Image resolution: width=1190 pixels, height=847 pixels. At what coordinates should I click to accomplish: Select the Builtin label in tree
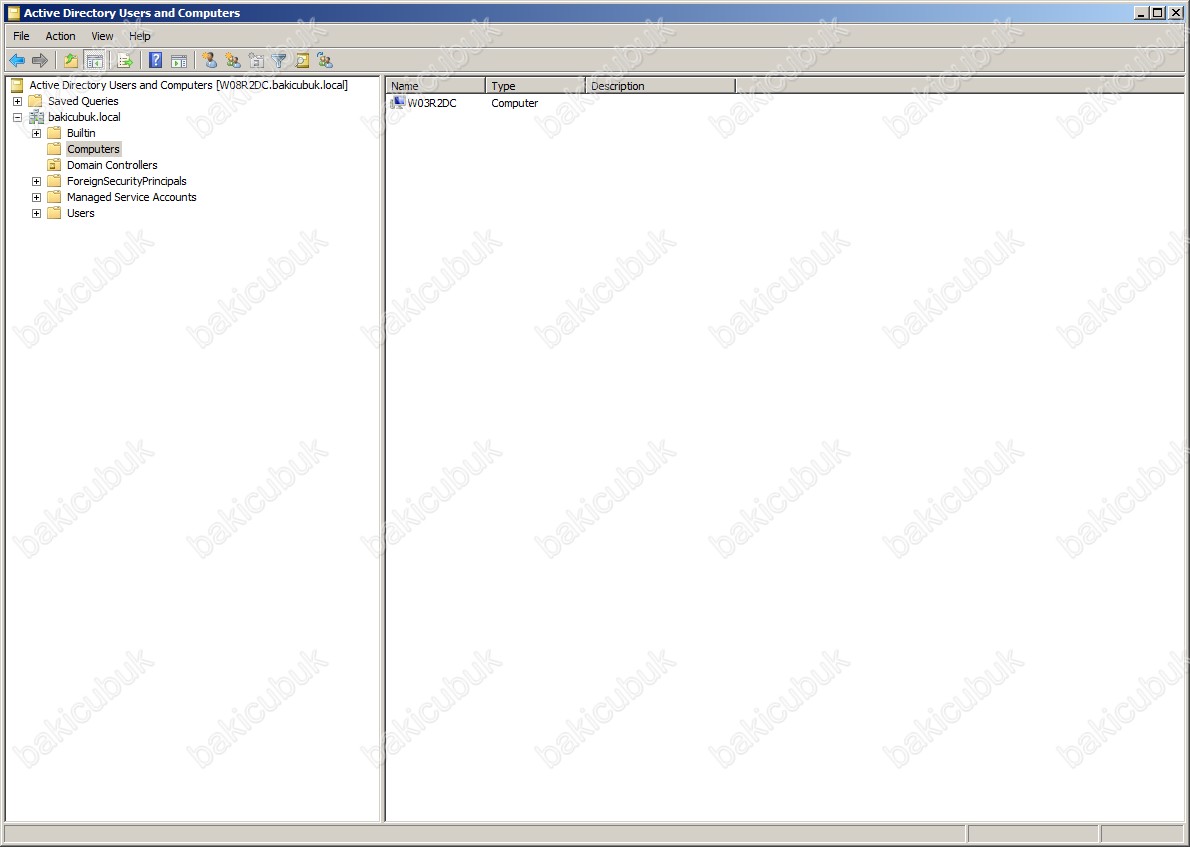point(81,133)
